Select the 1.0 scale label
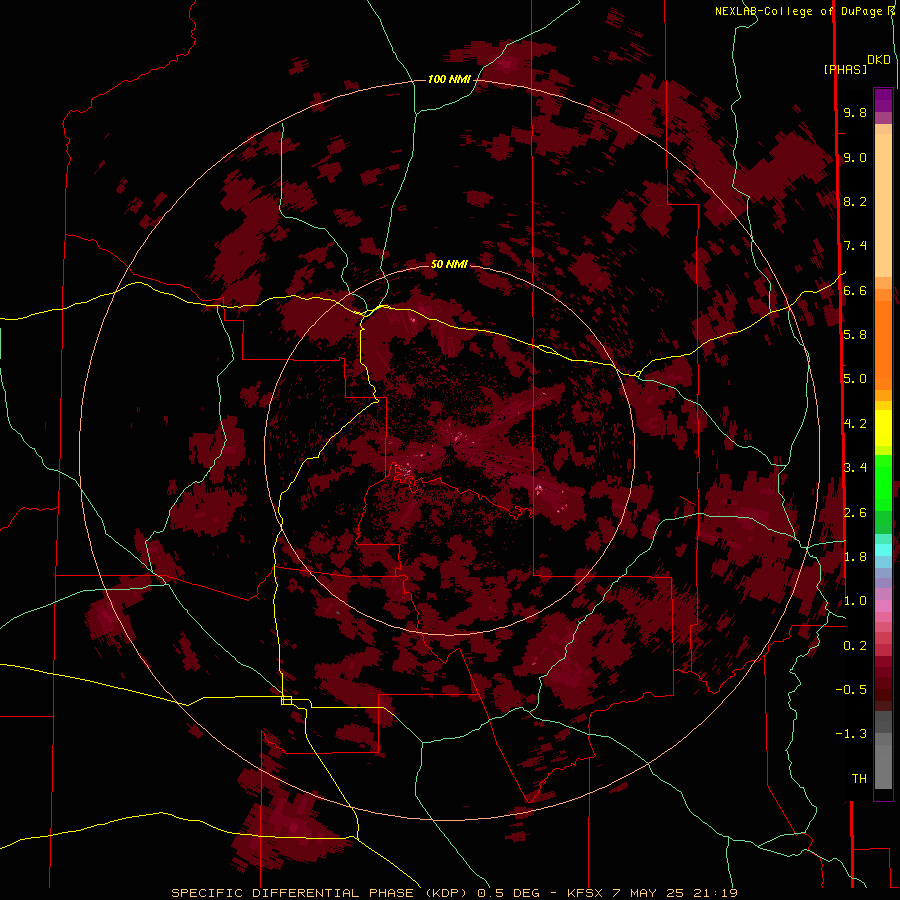The width and height of the screenshot is (900, 900). 855,601
